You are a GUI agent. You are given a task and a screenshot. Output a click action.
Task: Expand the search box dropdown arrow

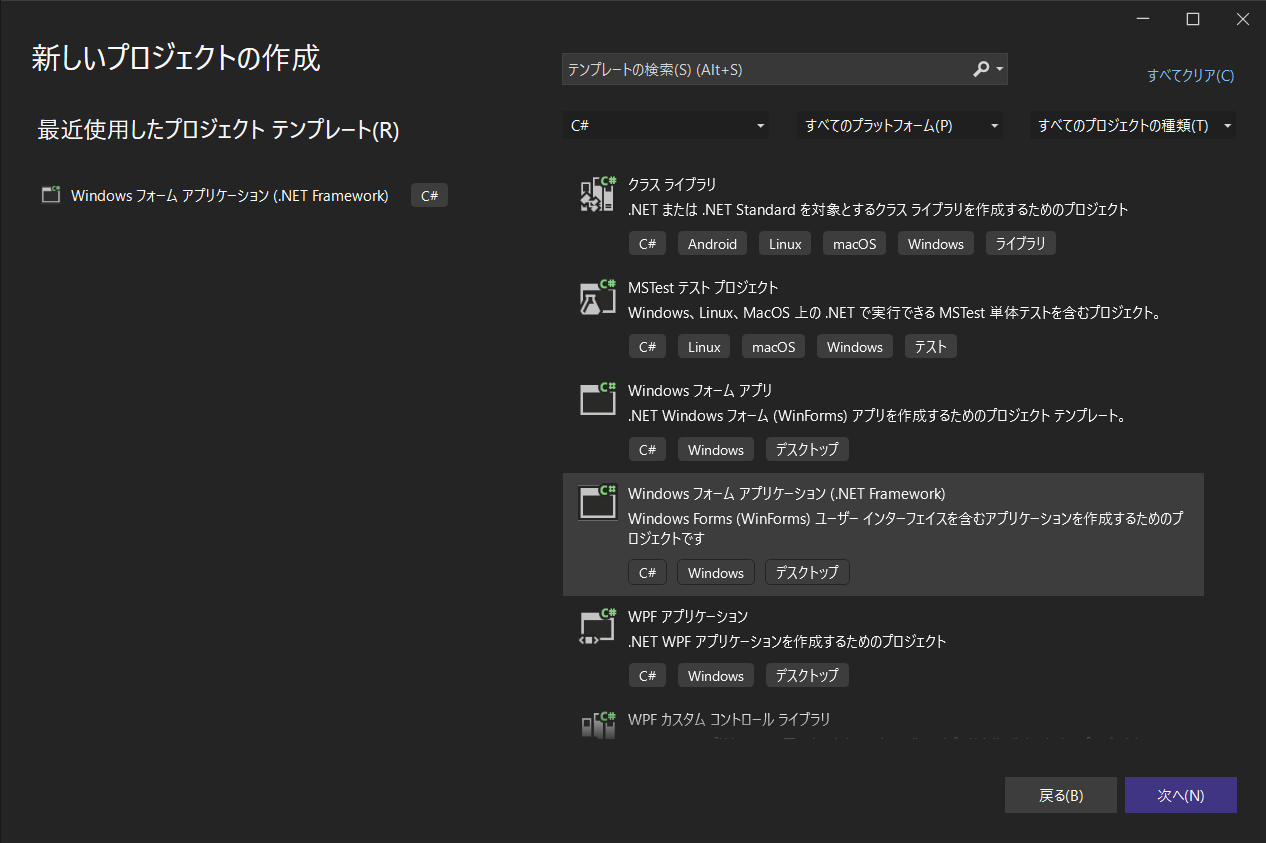click(1000, 70)
